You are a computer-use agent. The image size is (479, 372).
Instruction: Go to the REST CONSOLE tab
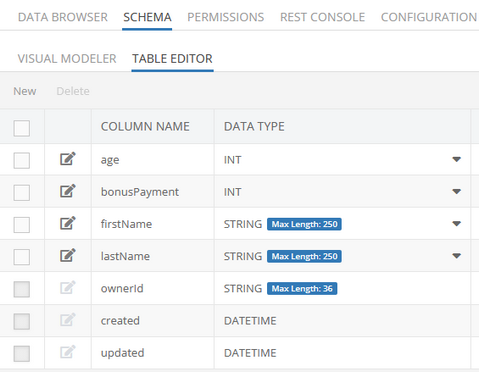tap(322, 17)
